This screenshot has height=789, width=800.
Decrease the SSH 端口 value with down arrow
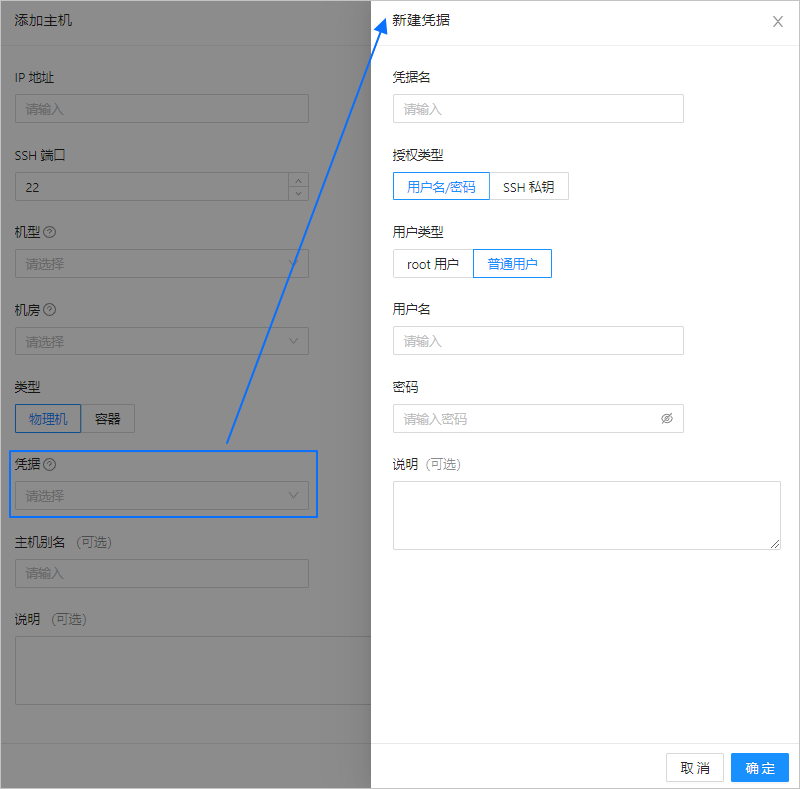pyautogui.click(x=298, y=193)
